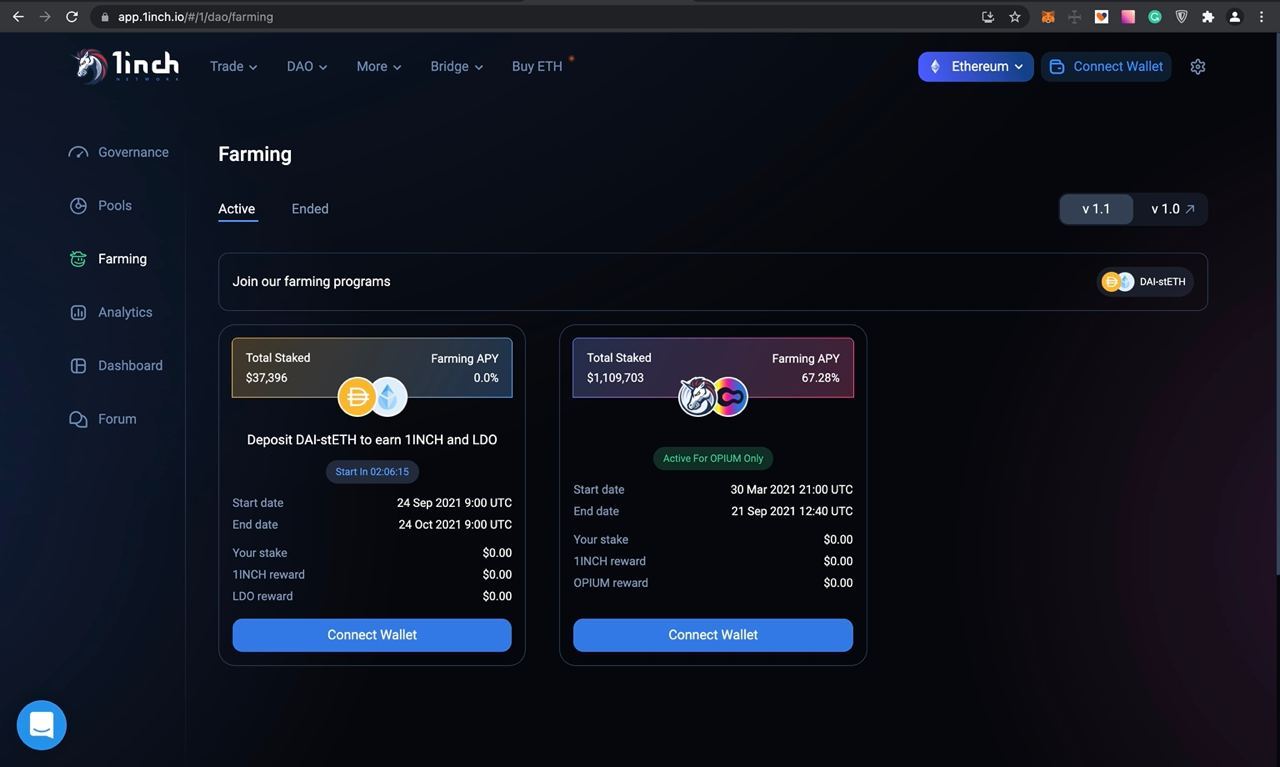Open version v 1.0 external link
Viewport: 1280px width, 767px height.
(1172, 209)
